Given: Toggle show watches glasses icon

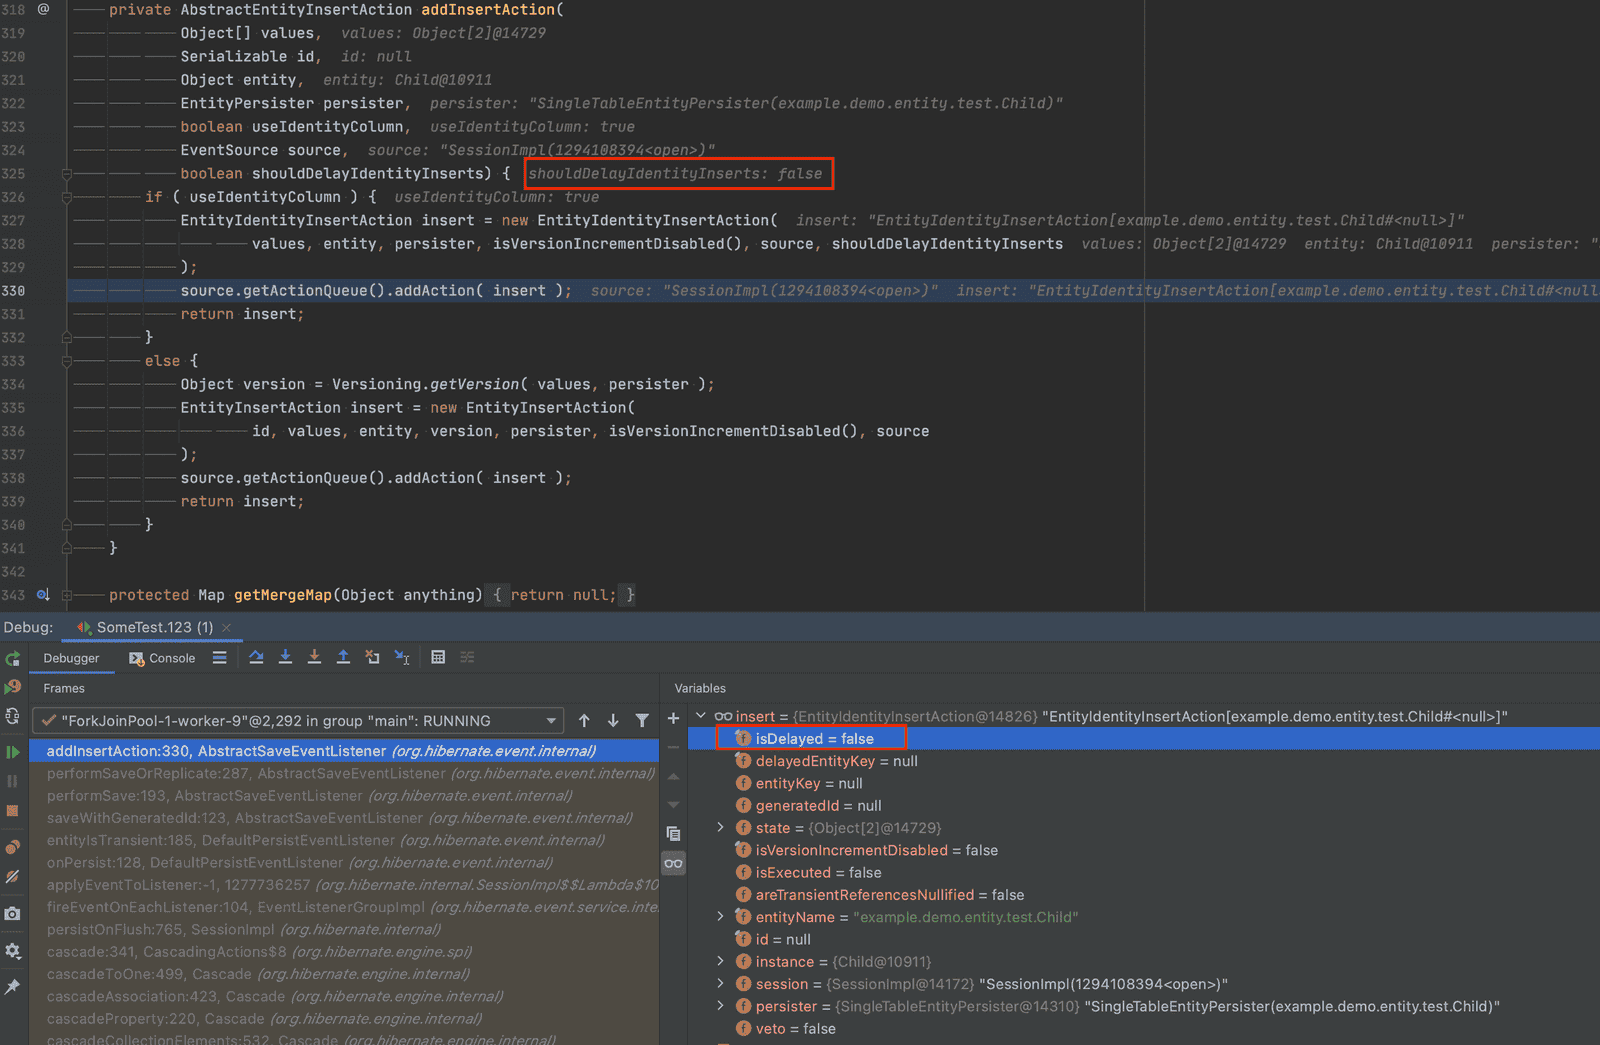Looking at the screenshot, I should point(673,863).
